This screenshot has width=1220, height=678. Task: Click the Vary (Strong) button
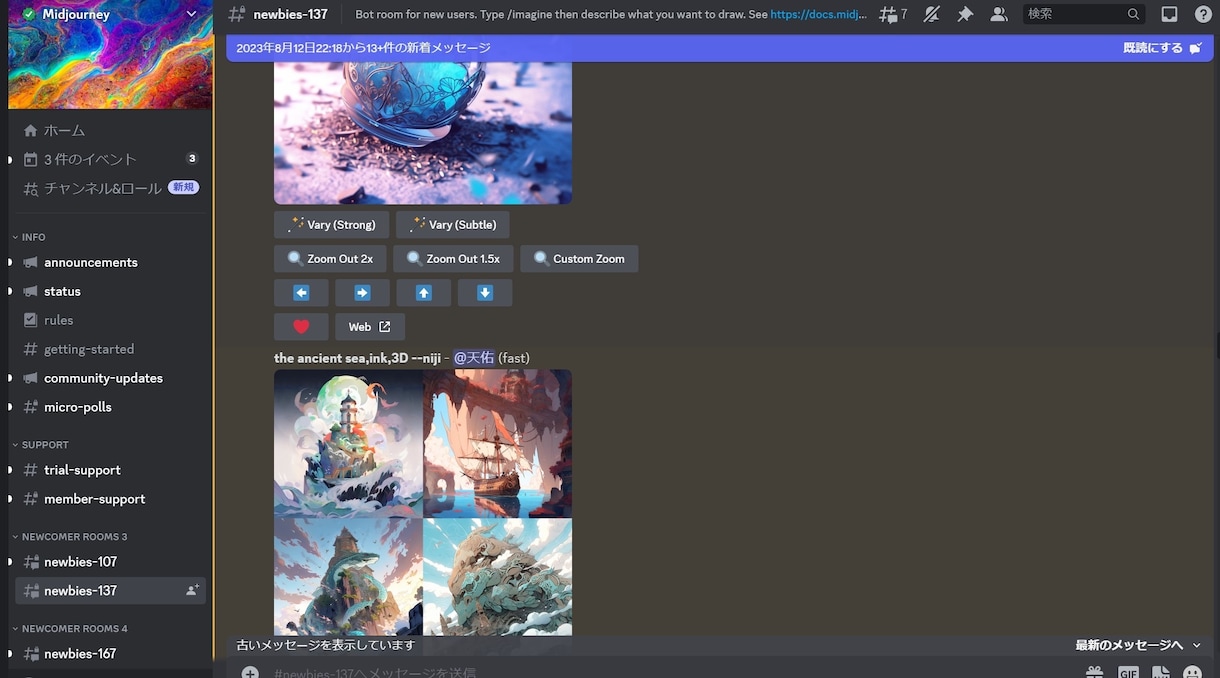click(332, 225)
